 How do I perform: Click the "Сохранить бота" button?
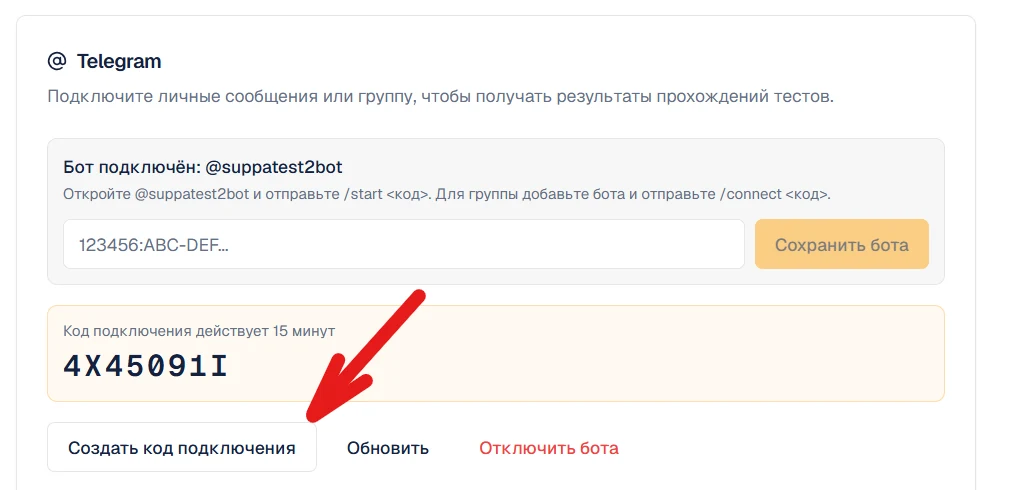click(842, 244)
